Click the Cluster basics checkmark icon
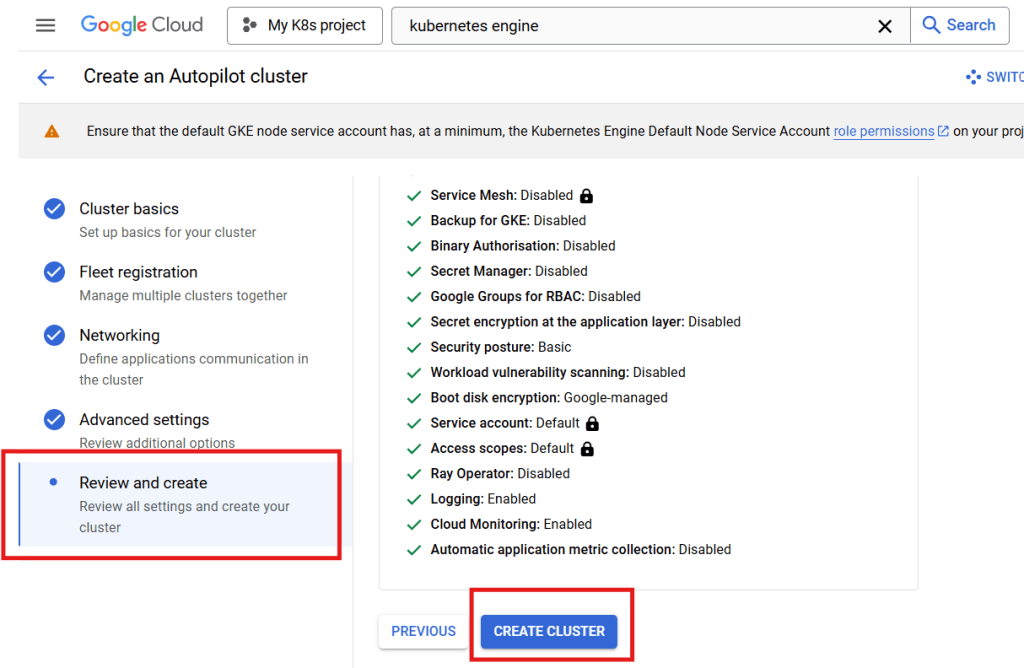This screenshot has height=668, width=1024. pyautogui.click(x=54, y=209)
